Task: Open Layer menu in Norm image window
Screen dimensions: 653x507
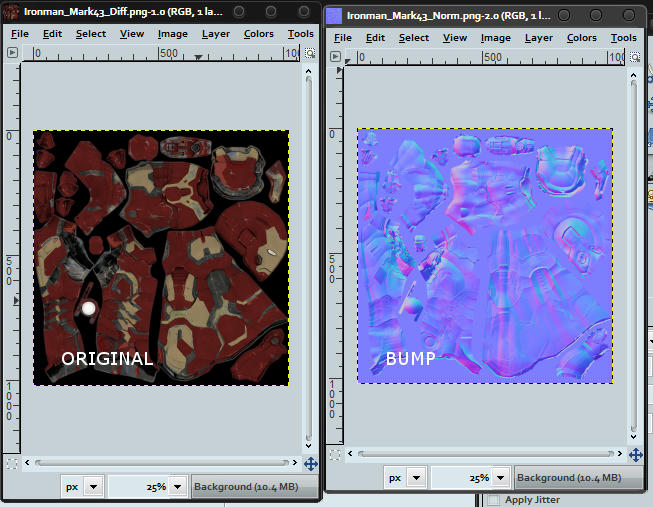Action: click(x=538, y=38)
